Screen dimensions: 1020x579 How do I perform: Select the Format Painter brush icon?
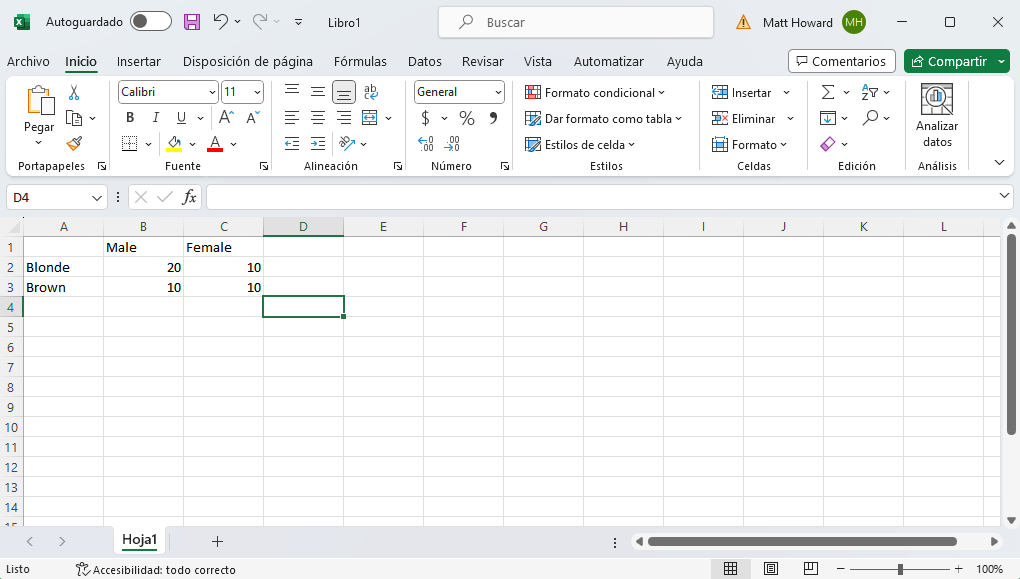point(74,143)
